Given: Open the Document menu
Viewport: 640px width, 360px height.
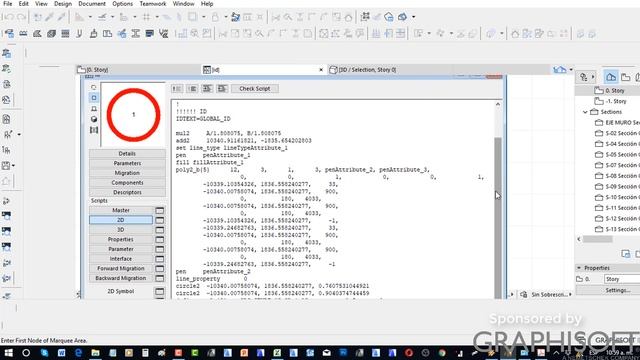Looking at the screenshot, I should (x=92, y=4).
